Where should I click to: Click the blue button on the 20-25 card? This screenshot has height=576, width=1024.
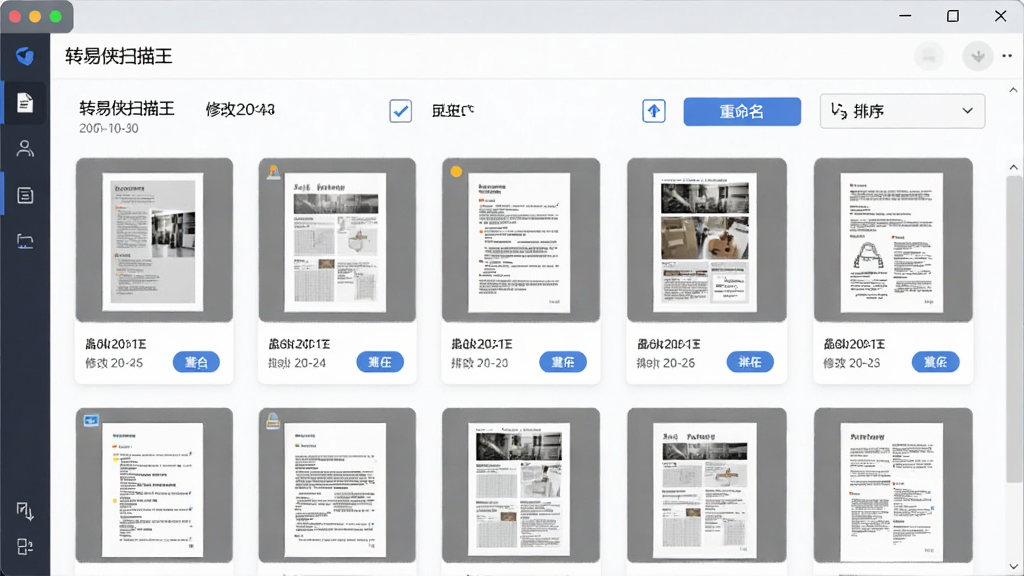point(196,362)
